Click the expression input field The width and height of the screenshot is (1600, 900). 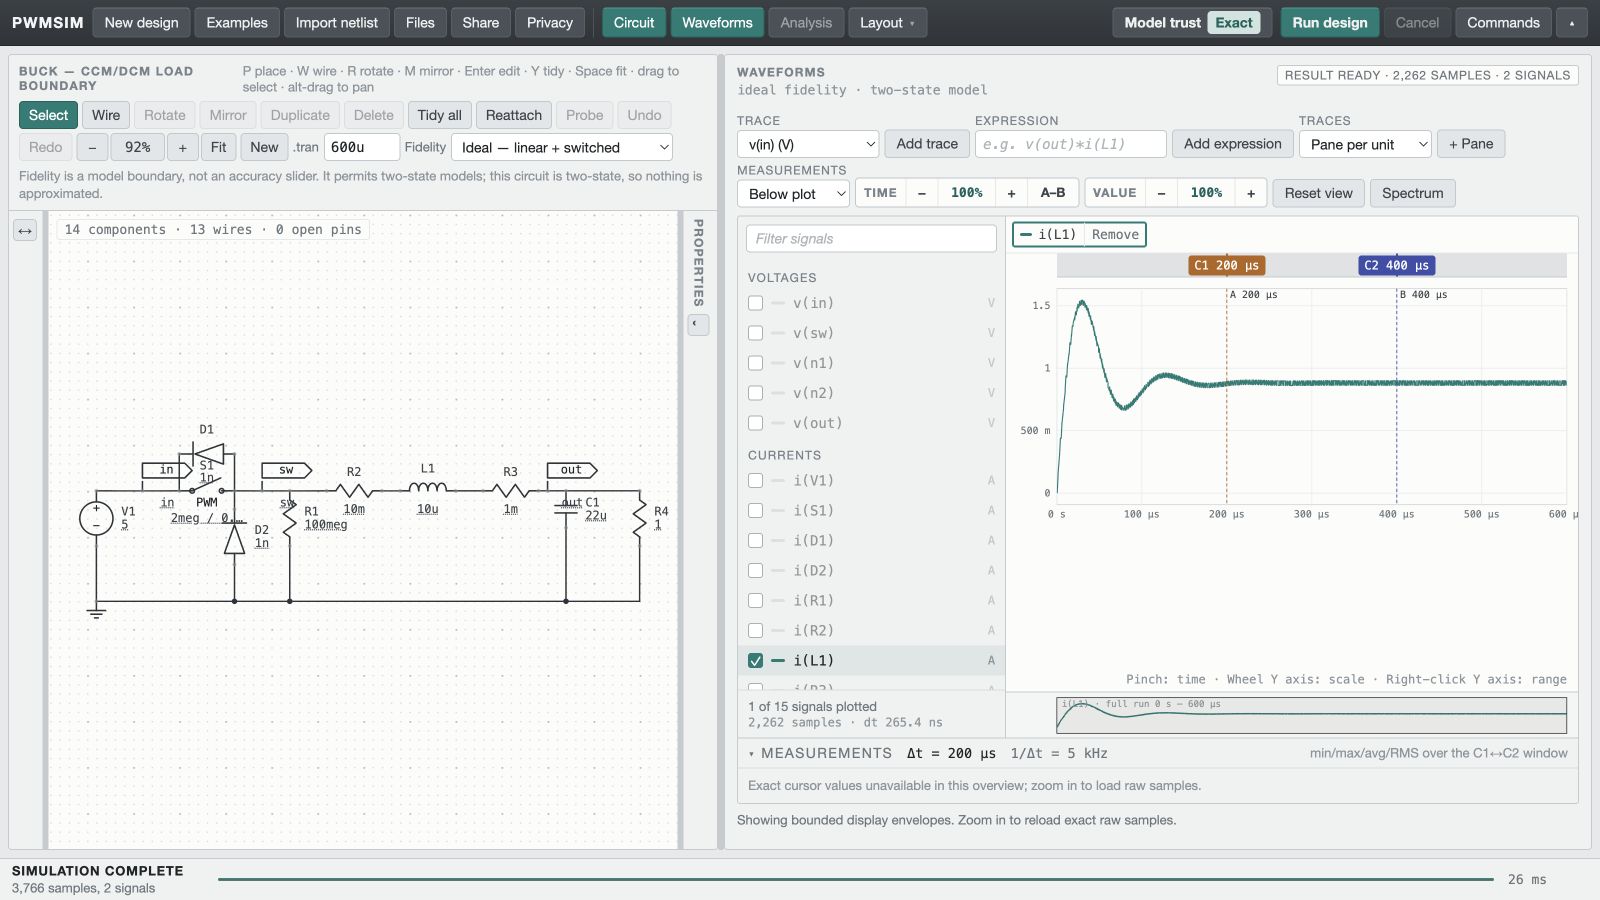(1070, 144)
